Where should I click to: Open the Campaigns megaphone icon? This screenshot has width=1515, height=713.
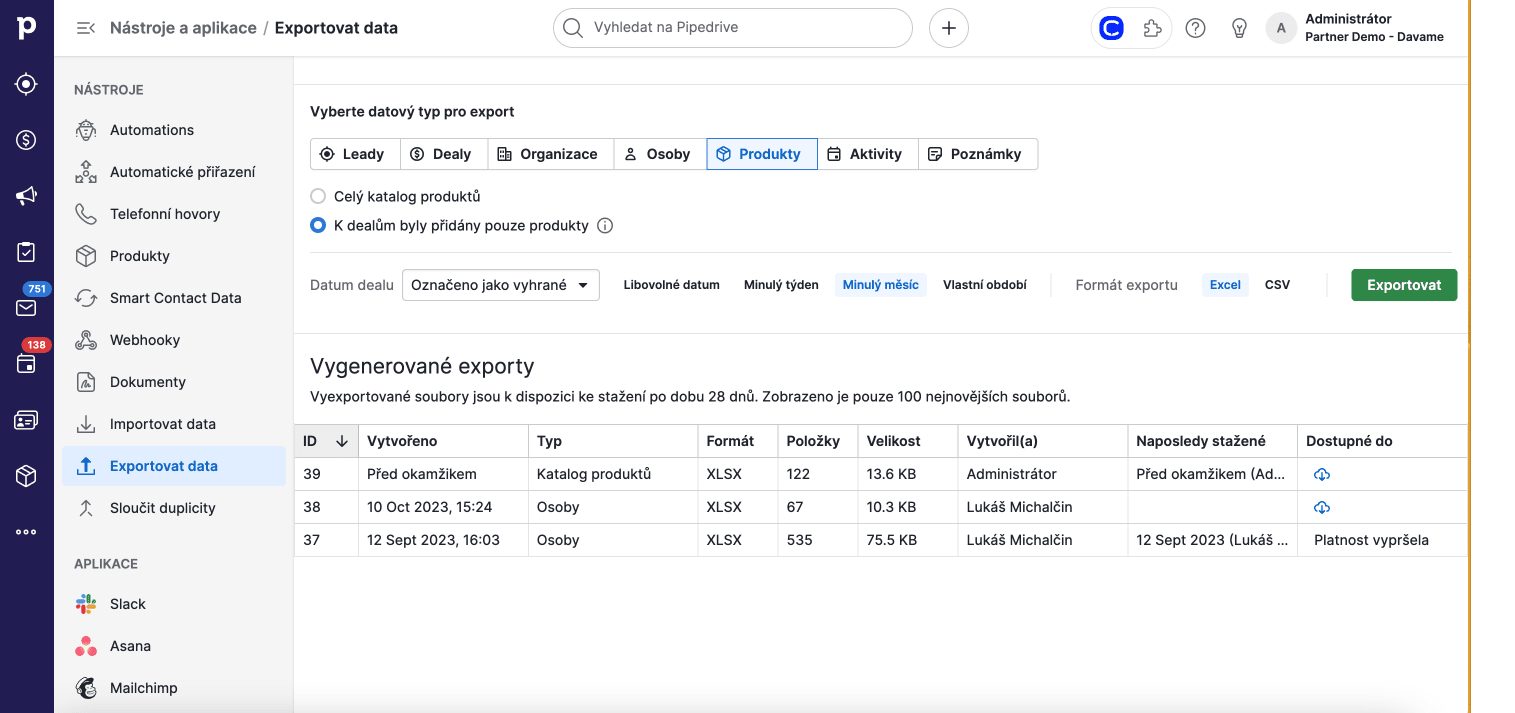[x=27, y=196]
